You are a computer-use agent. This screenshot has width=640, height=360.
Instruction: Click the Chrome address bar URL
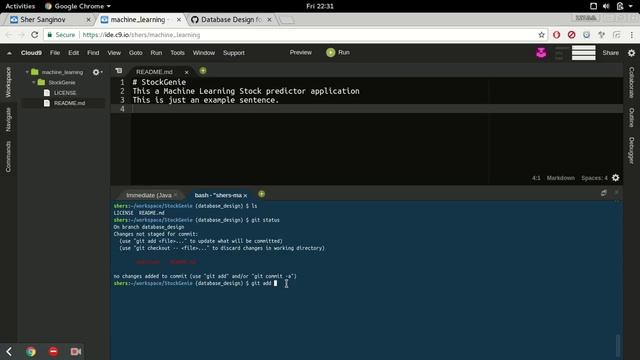tap(141, 35)
